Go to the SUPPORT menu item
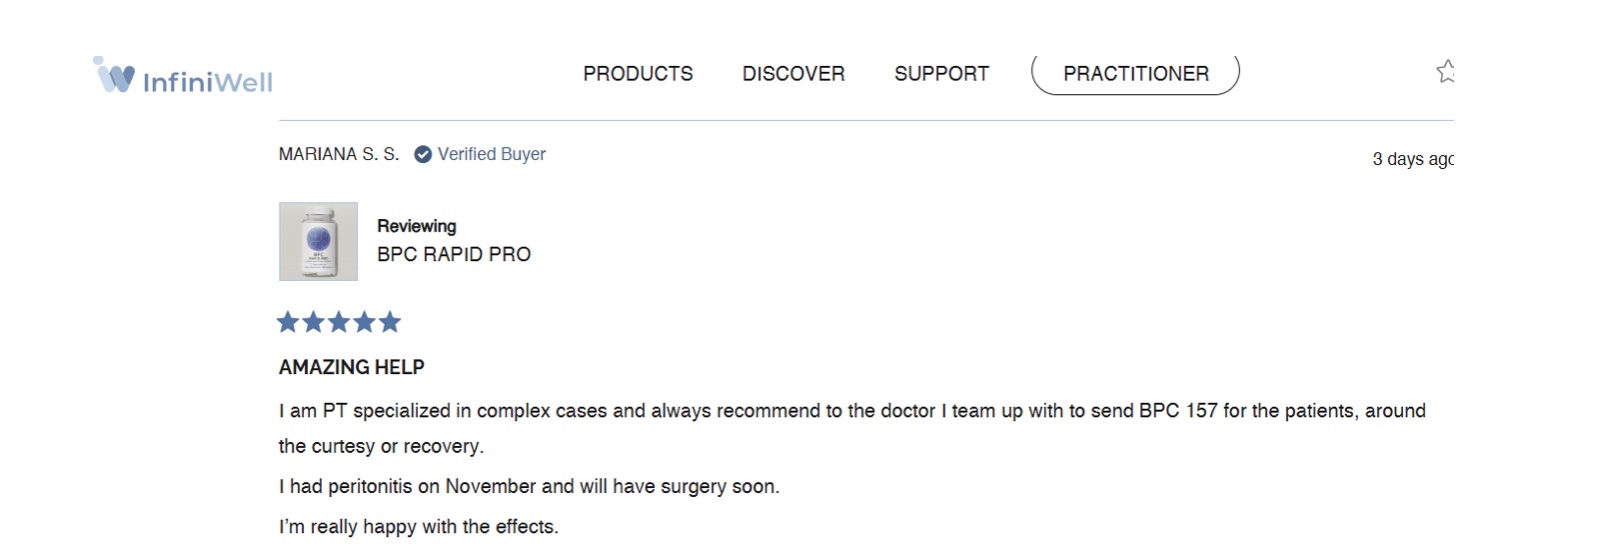 click(941, 74)
